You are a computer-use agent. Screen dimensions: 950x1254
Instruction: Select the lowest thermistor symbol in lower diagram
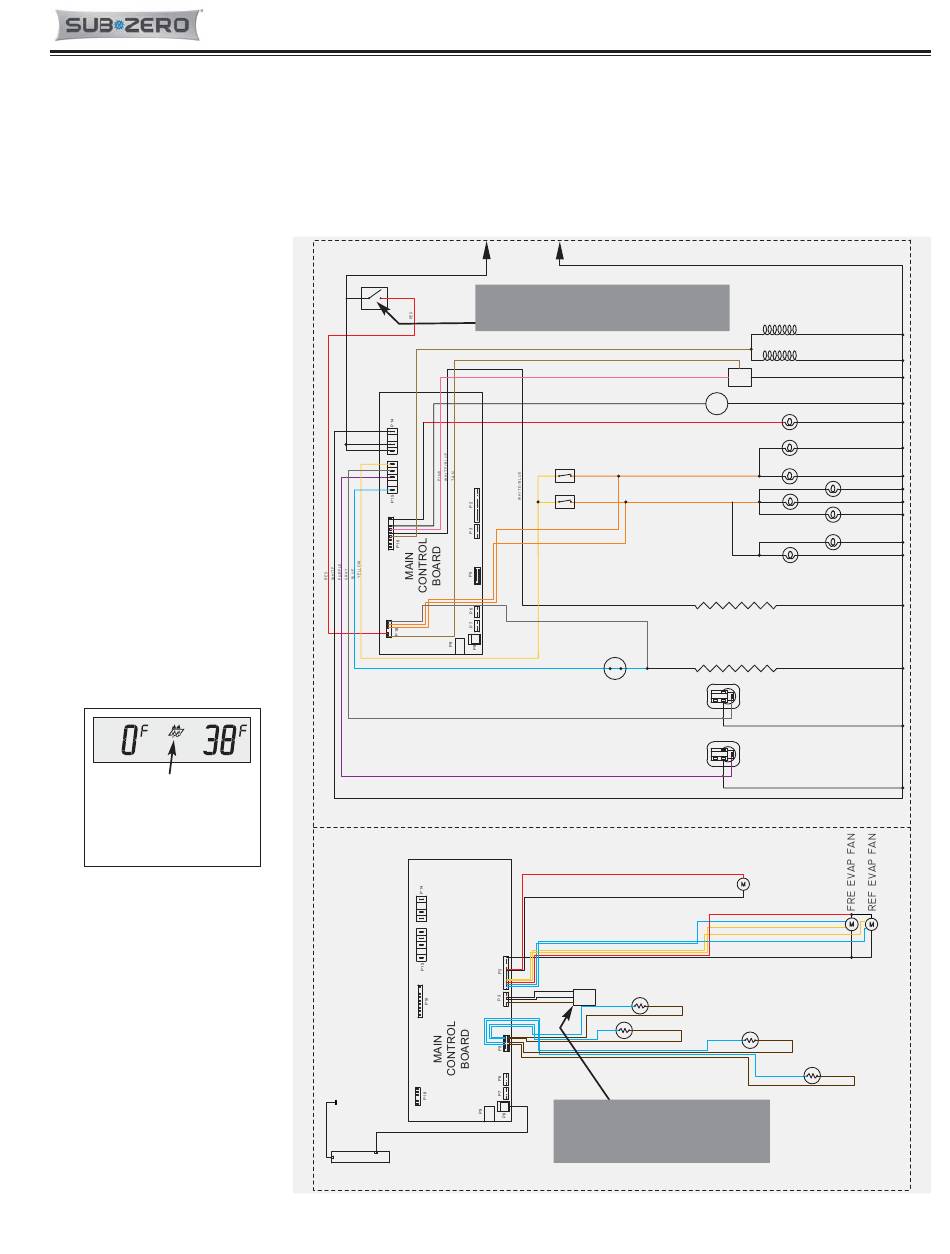(x=812, y=1076)
